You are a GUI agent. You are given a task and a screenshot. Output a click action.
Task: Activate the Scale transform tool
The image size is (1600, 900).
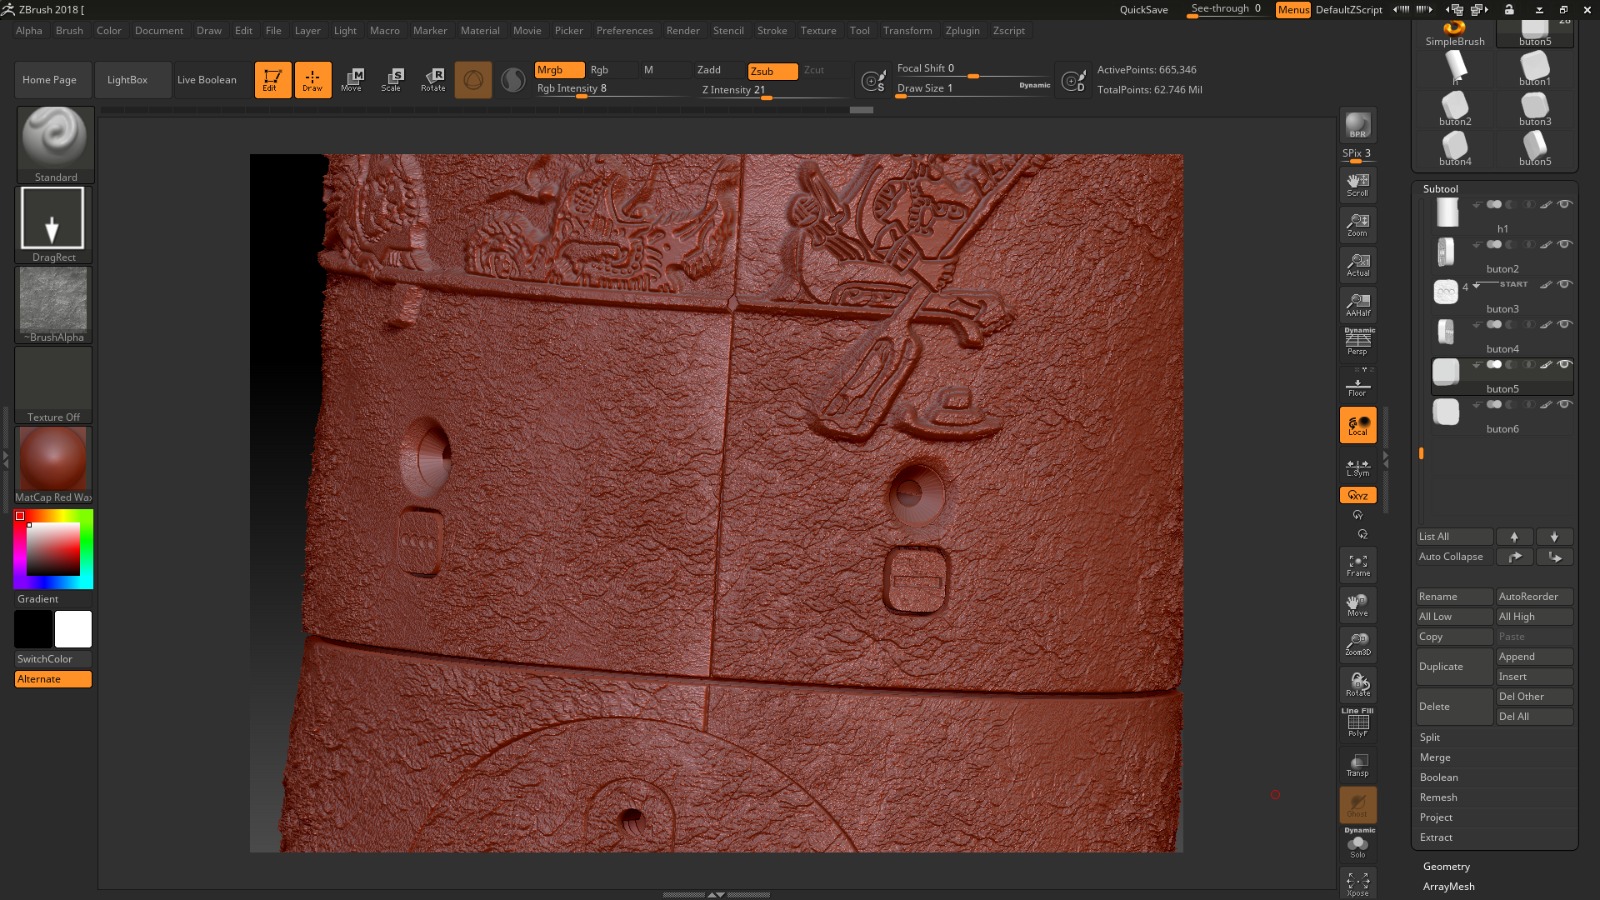tap(391, 79)
